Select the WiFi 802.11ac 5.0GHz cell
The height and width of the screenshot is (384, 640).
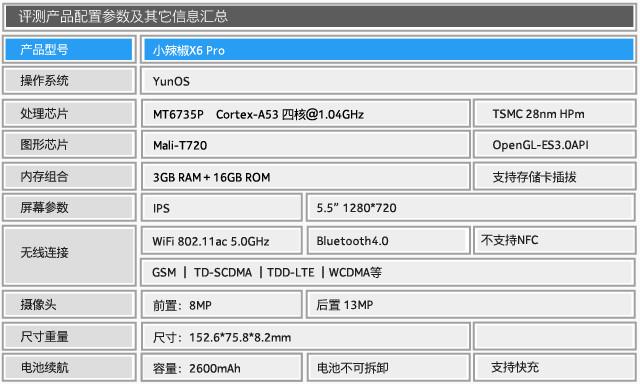(222, 240)
